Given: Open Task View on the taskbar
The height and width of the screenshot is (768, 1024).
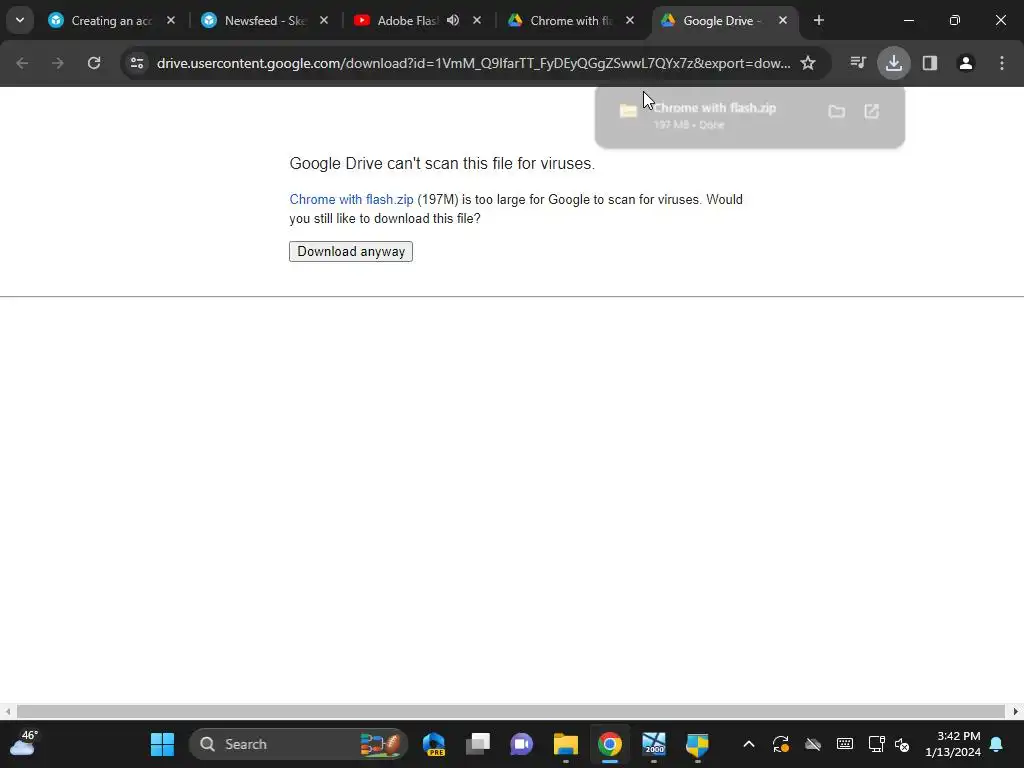Looking at the screenshot, I should pos(478,744).
